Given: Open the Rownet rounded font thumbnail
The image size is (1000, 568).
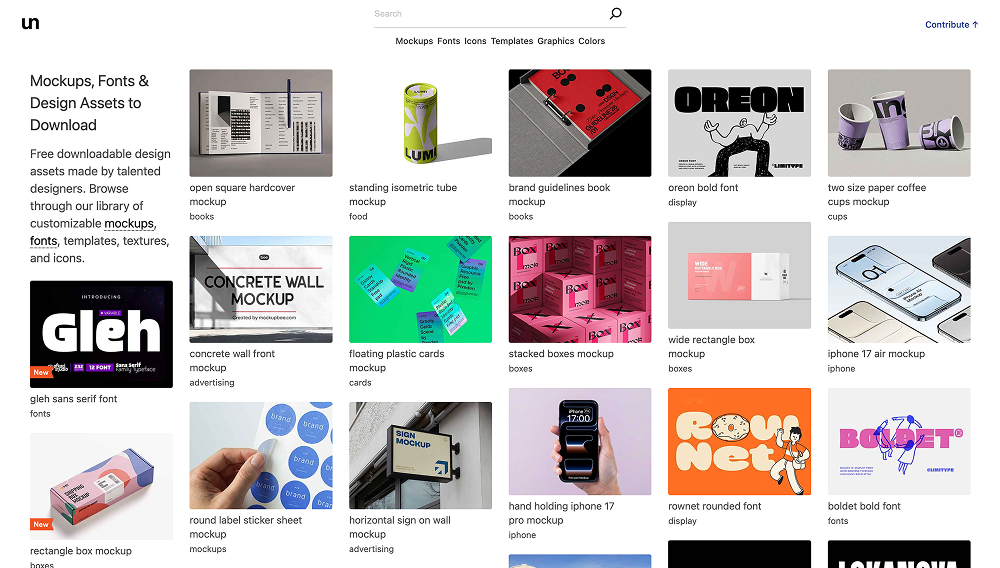Looking at the screenshot, I should coord(739,441).
